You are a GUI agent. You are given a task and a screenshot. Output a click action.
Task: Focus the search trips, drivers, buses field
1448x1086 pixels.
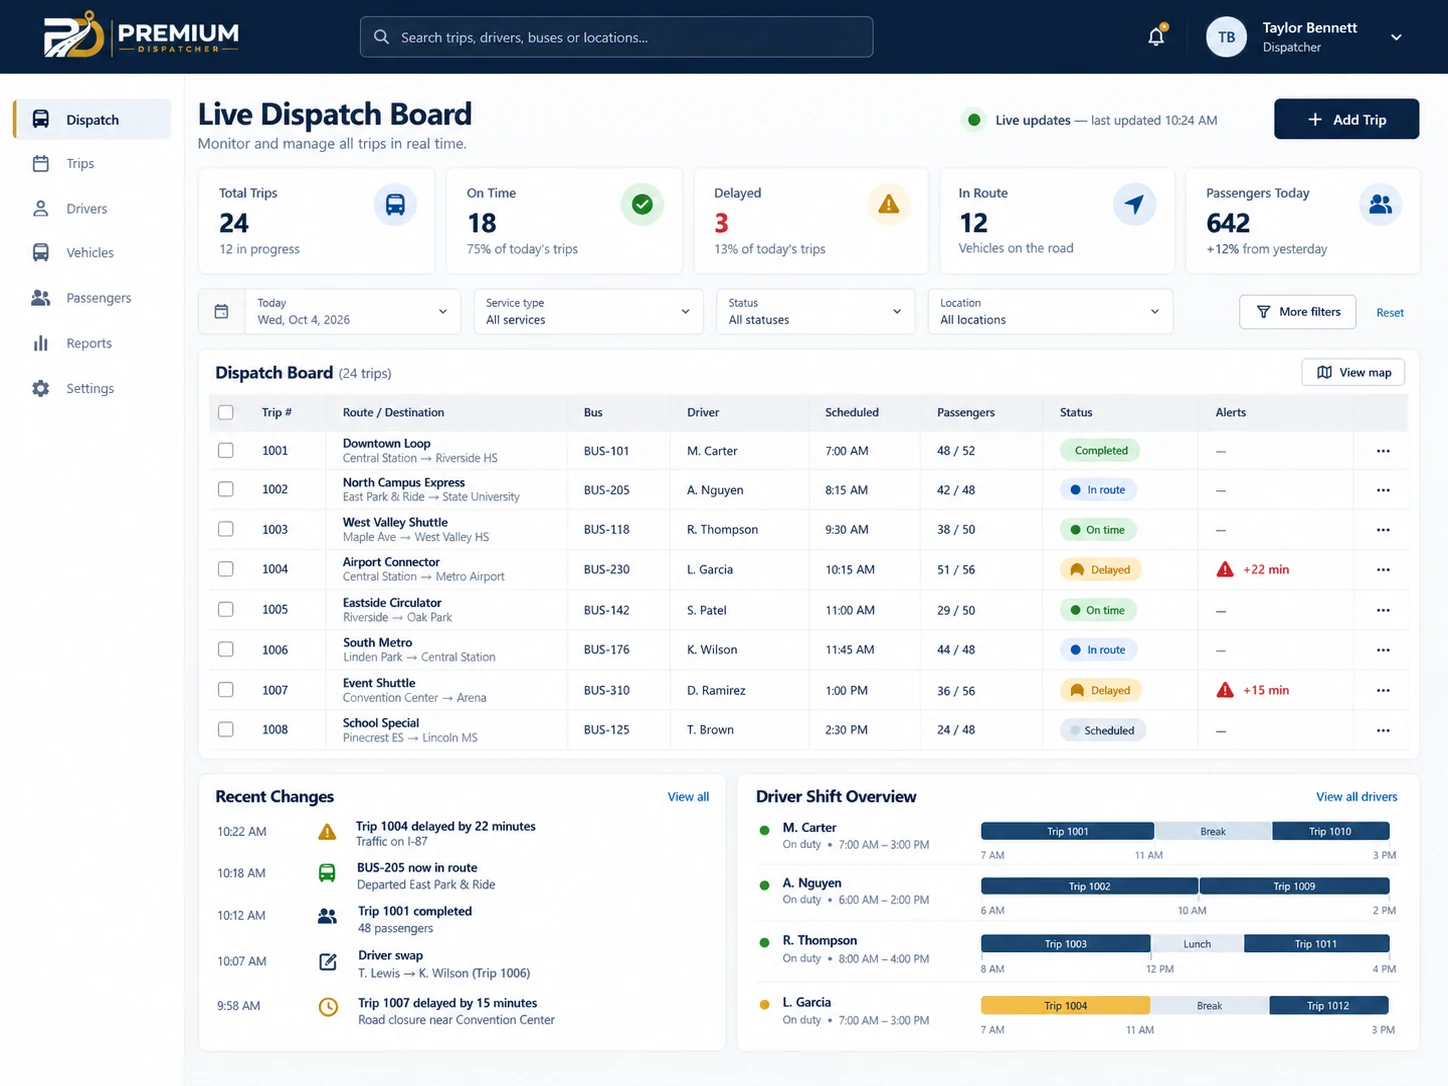pos(616,37)
